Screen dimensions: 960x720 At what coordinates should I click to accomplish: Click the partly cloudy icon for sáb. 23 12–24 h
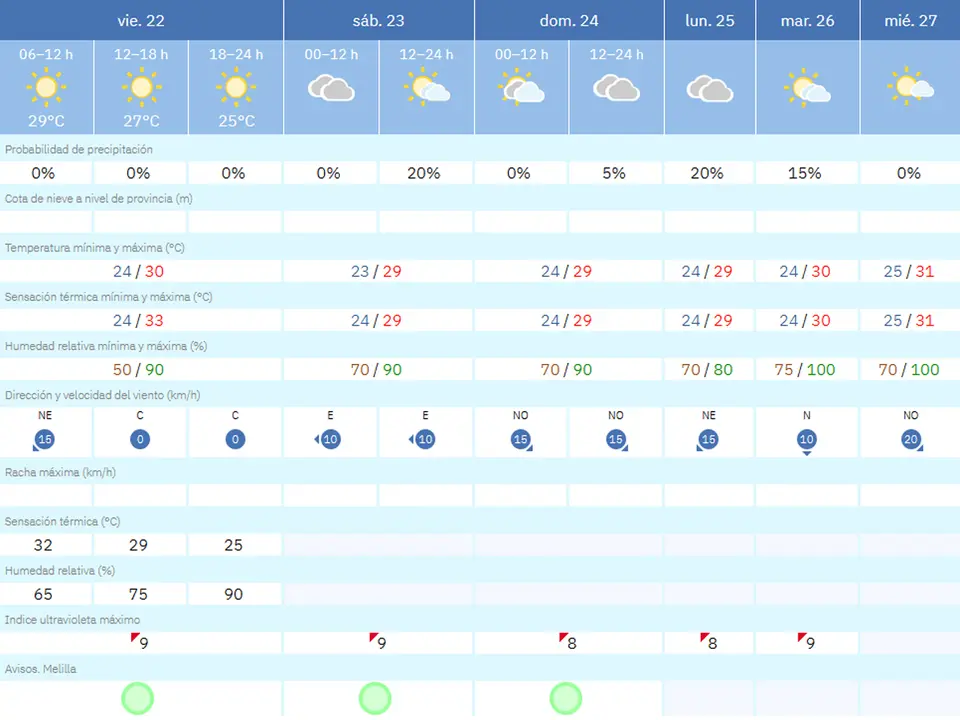click(427, 88)
